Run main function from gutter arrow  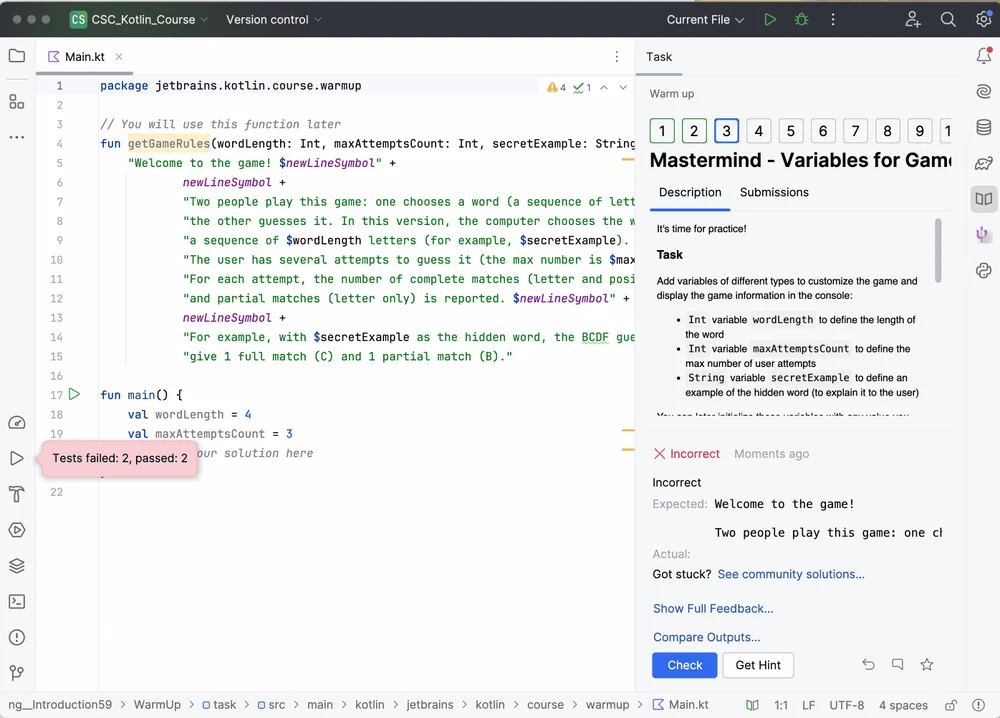coord(75,394)
